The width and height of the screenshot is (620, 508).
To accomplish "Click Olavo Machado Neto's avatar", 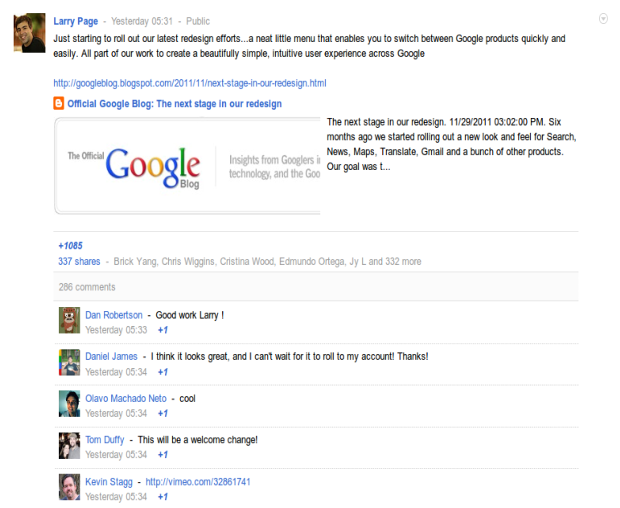I will [x=69, y=404].
